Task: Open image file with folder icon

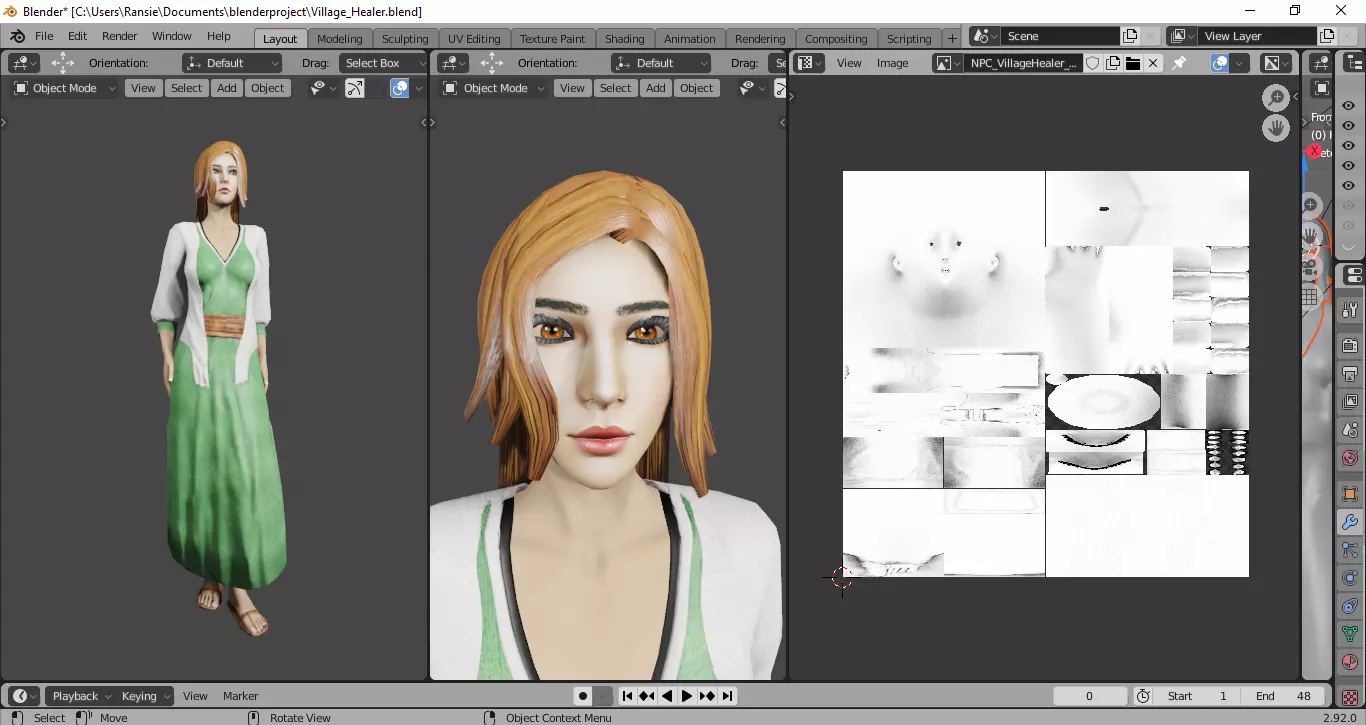Action: click(1133, 63)
